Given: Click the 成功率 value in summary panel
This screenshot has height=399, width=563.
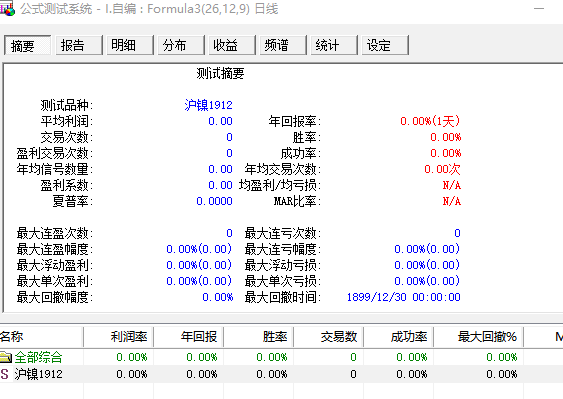Looking at the screenshot, I should (446, 153).
